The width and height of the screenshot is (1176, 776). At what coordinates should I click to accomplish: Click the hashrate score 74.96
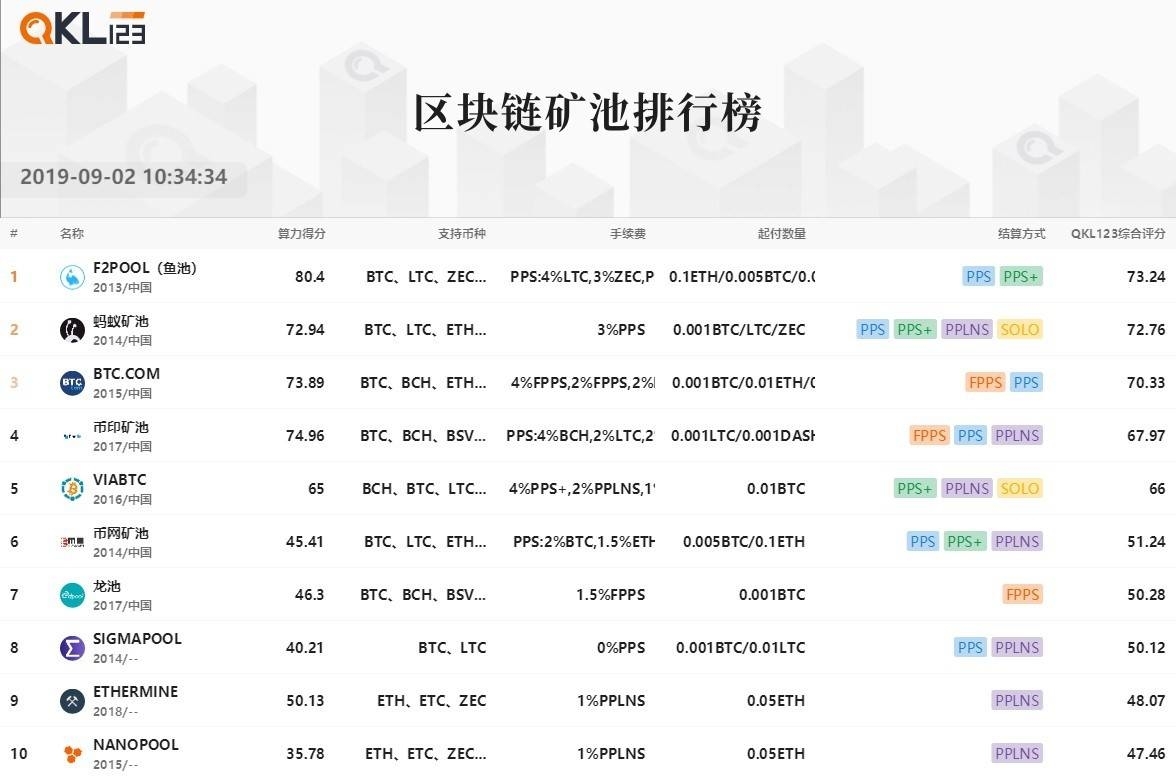point(305,436)
